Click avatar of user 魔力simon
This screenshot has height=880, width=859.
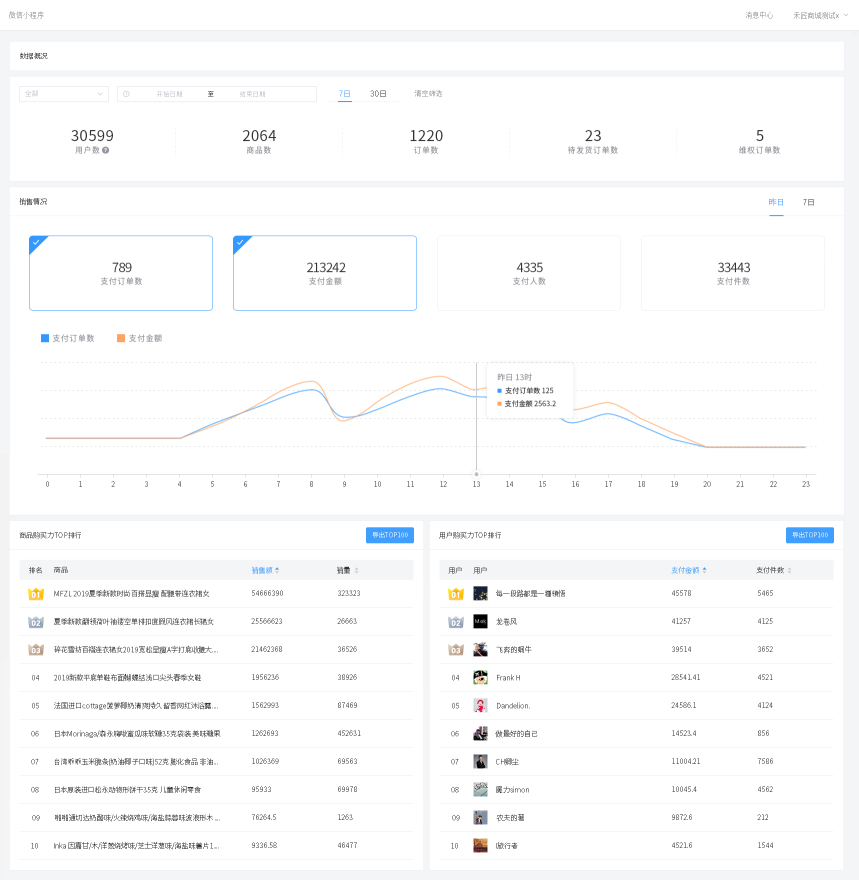[x=480, y=790]
